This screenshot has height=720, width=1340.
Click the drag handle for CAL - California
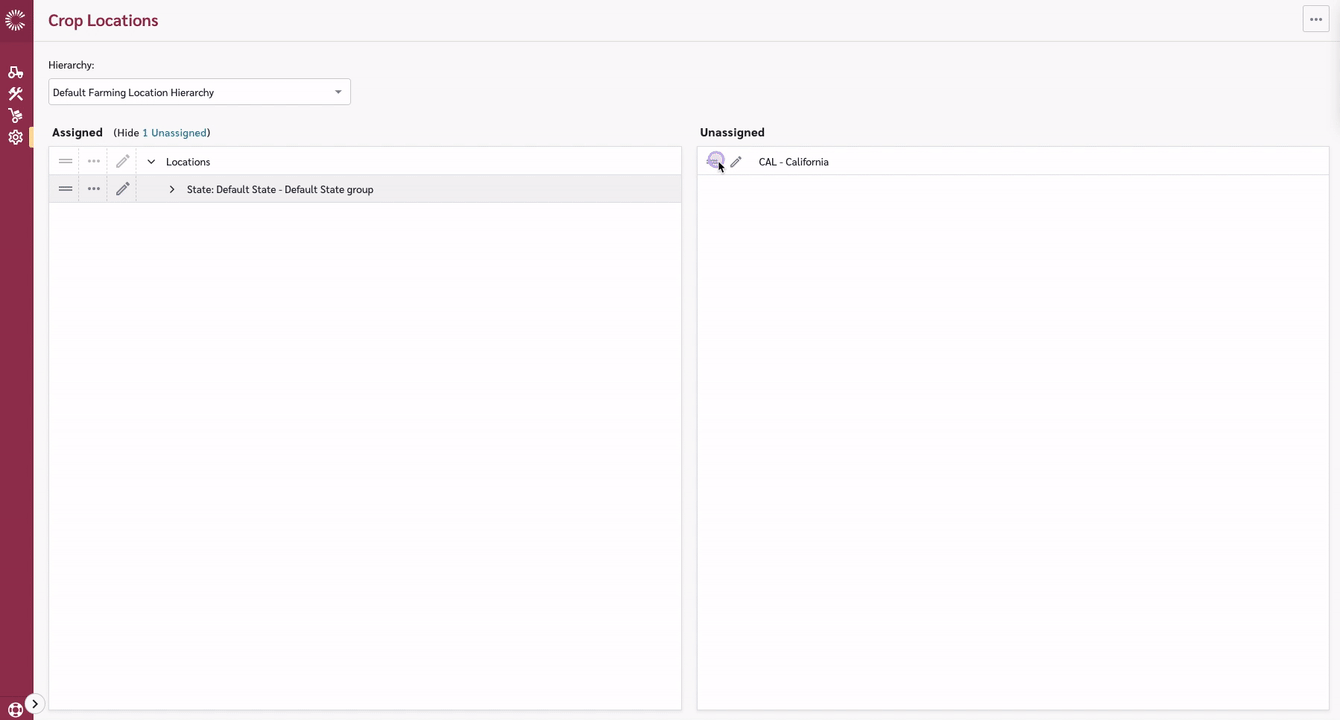pos(714,161)
